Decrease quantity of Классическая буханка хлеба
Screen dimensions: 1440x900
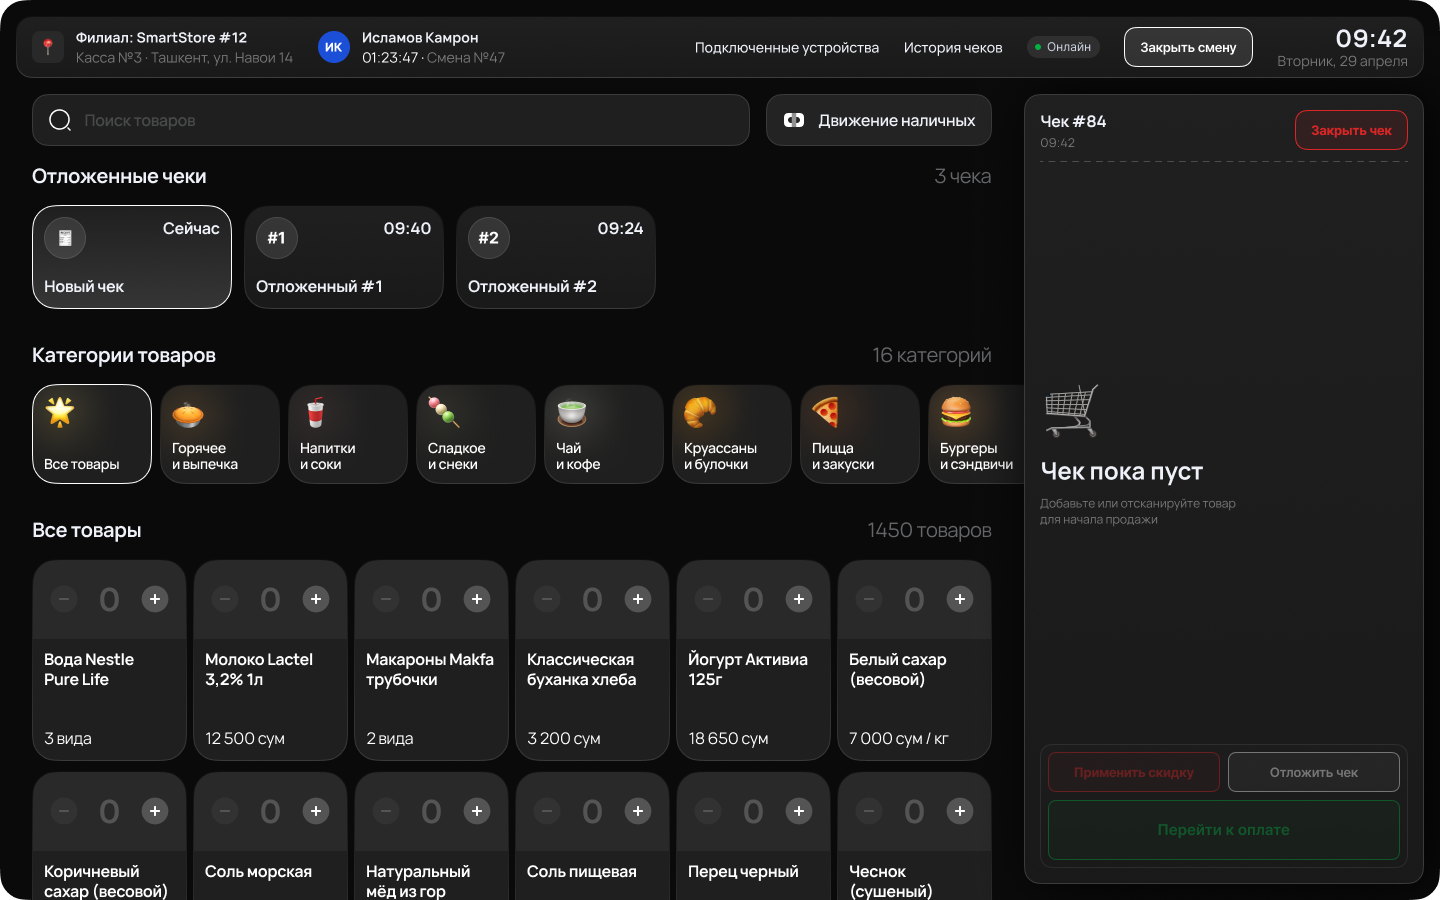pyautogui.click(x=547, y=599)
